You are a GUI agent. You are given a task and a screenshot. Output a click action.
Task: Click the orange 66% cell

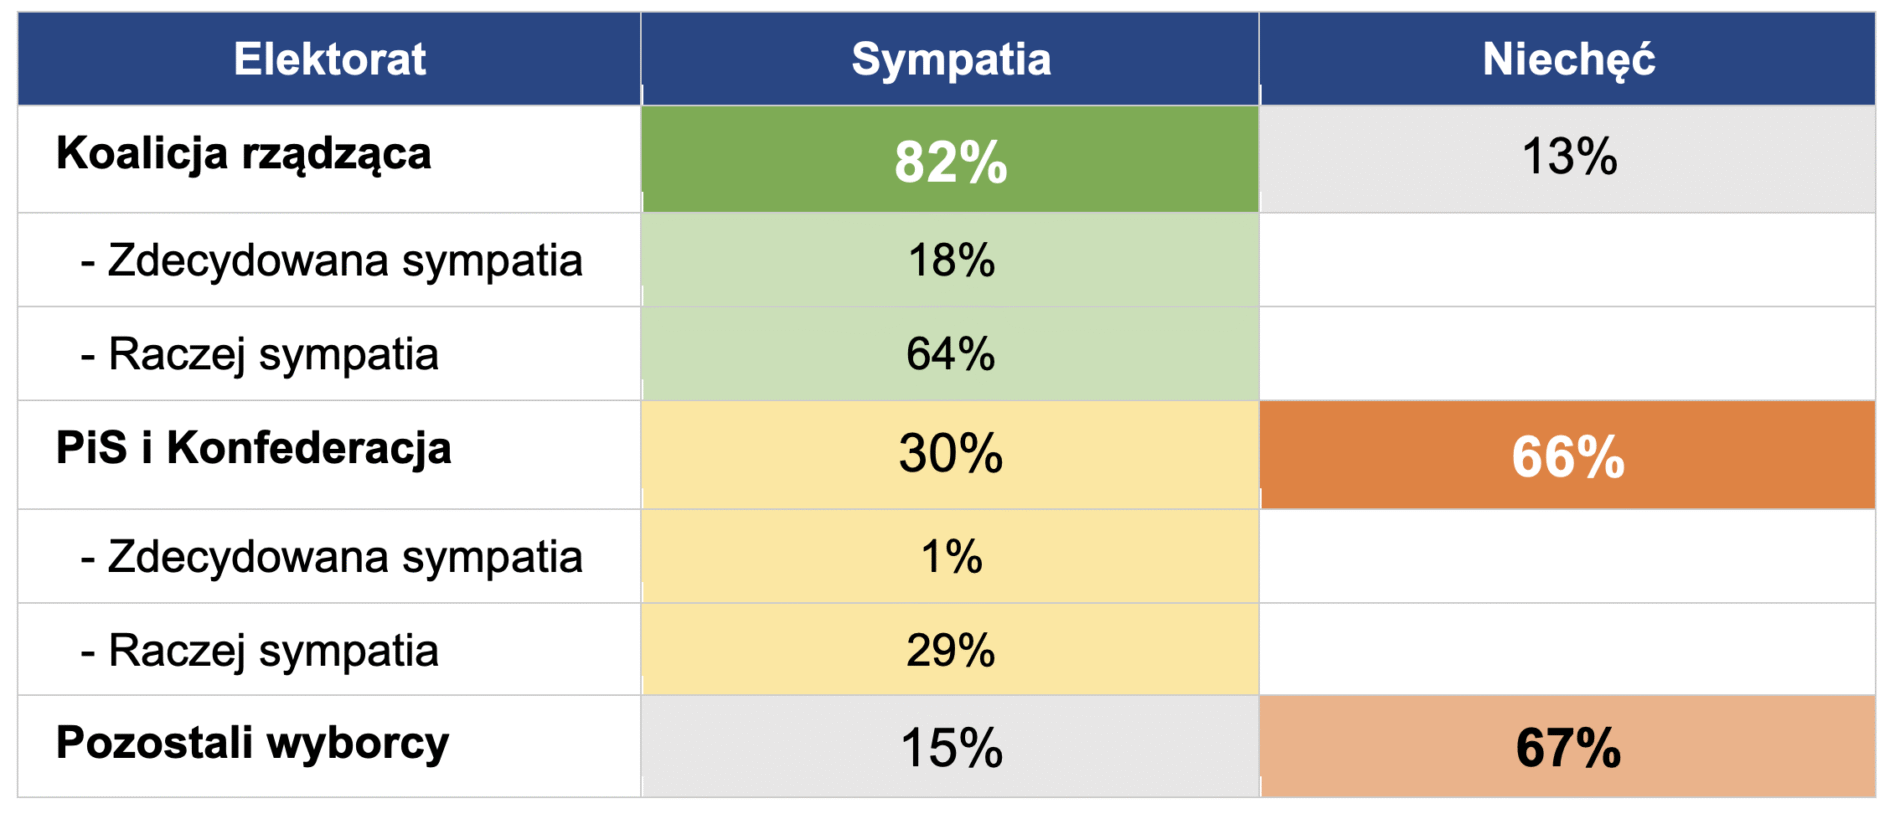click(x=1567, y=456)
